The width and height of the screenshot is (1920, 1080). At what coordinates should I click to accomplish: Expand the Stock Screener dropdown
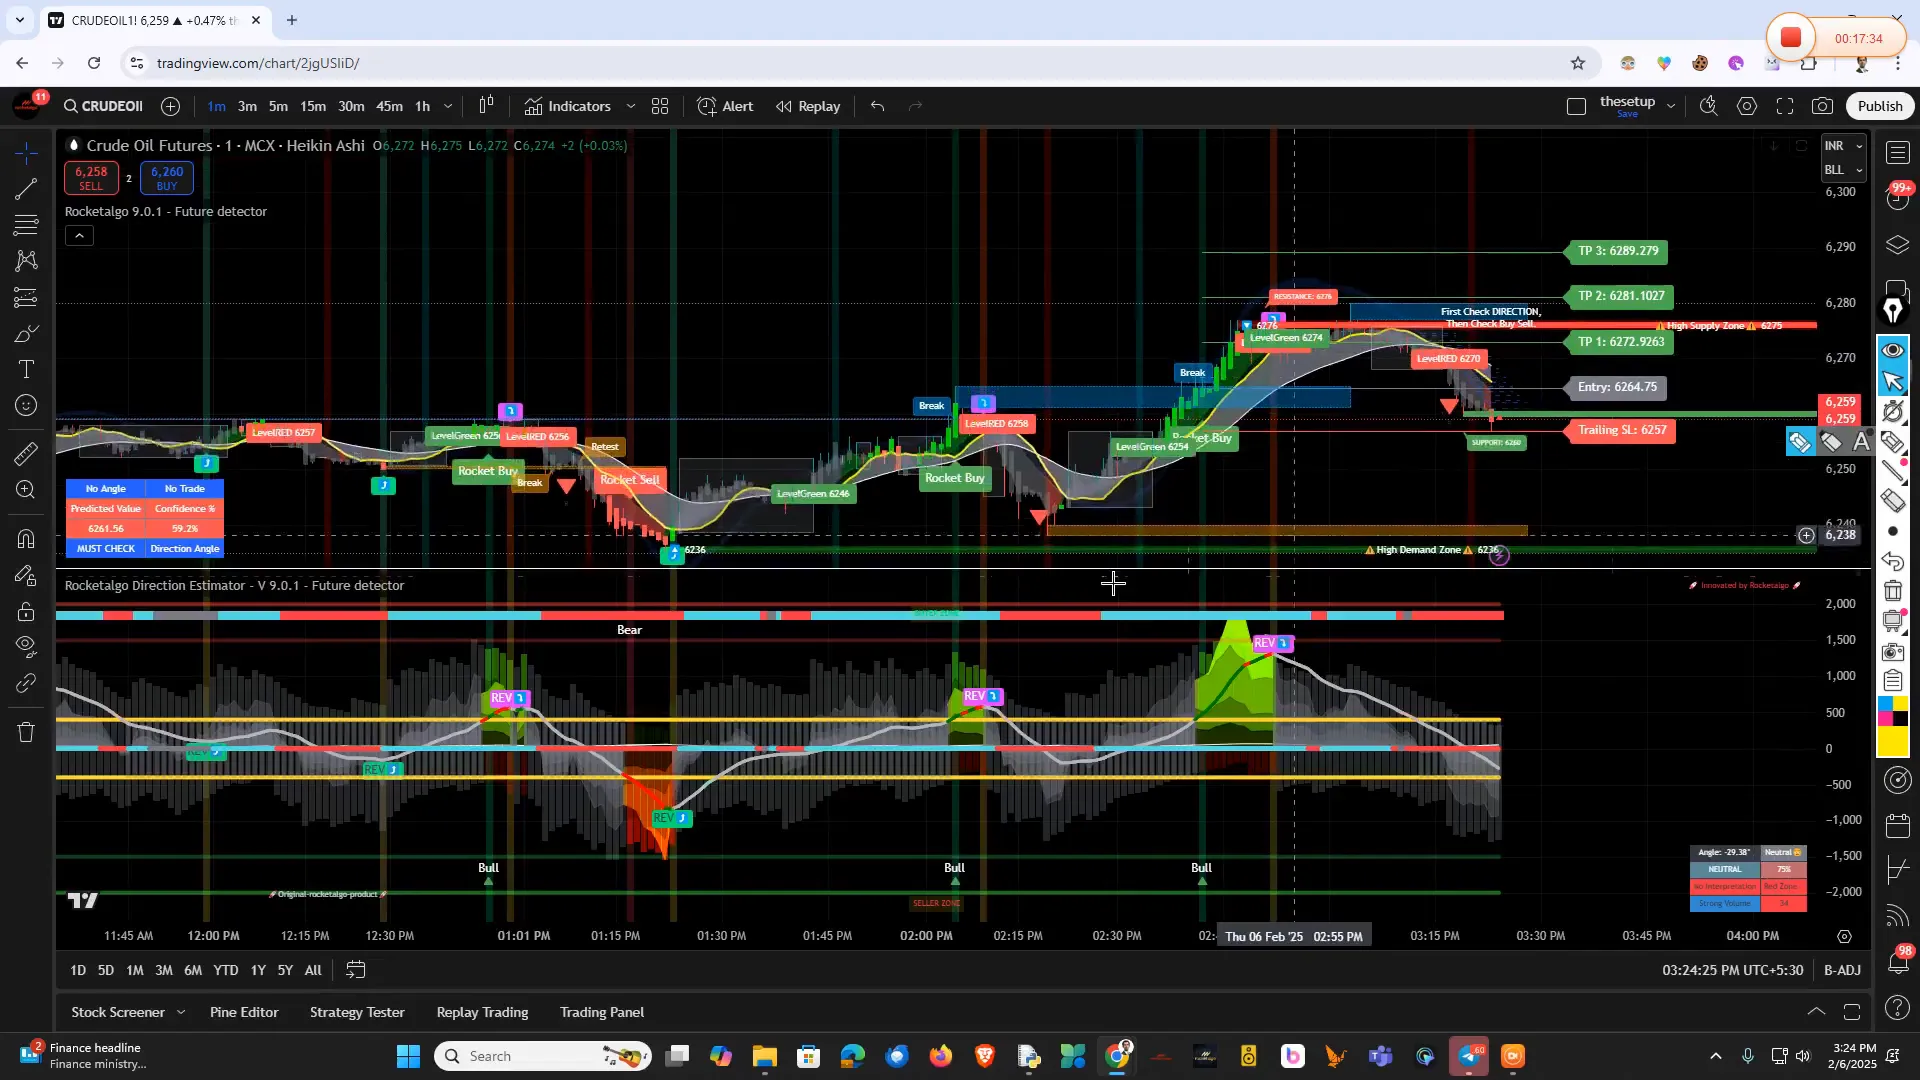(180, 1012)
